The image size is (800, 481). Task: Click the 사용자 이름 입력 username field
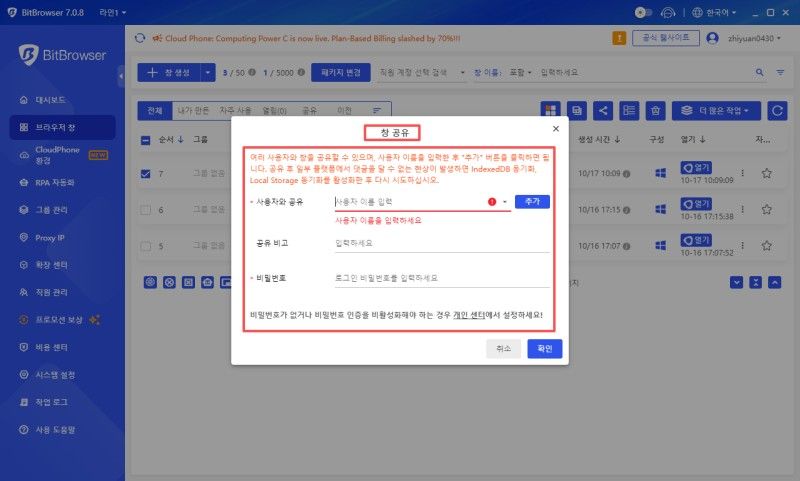click(x=408, y=202)
